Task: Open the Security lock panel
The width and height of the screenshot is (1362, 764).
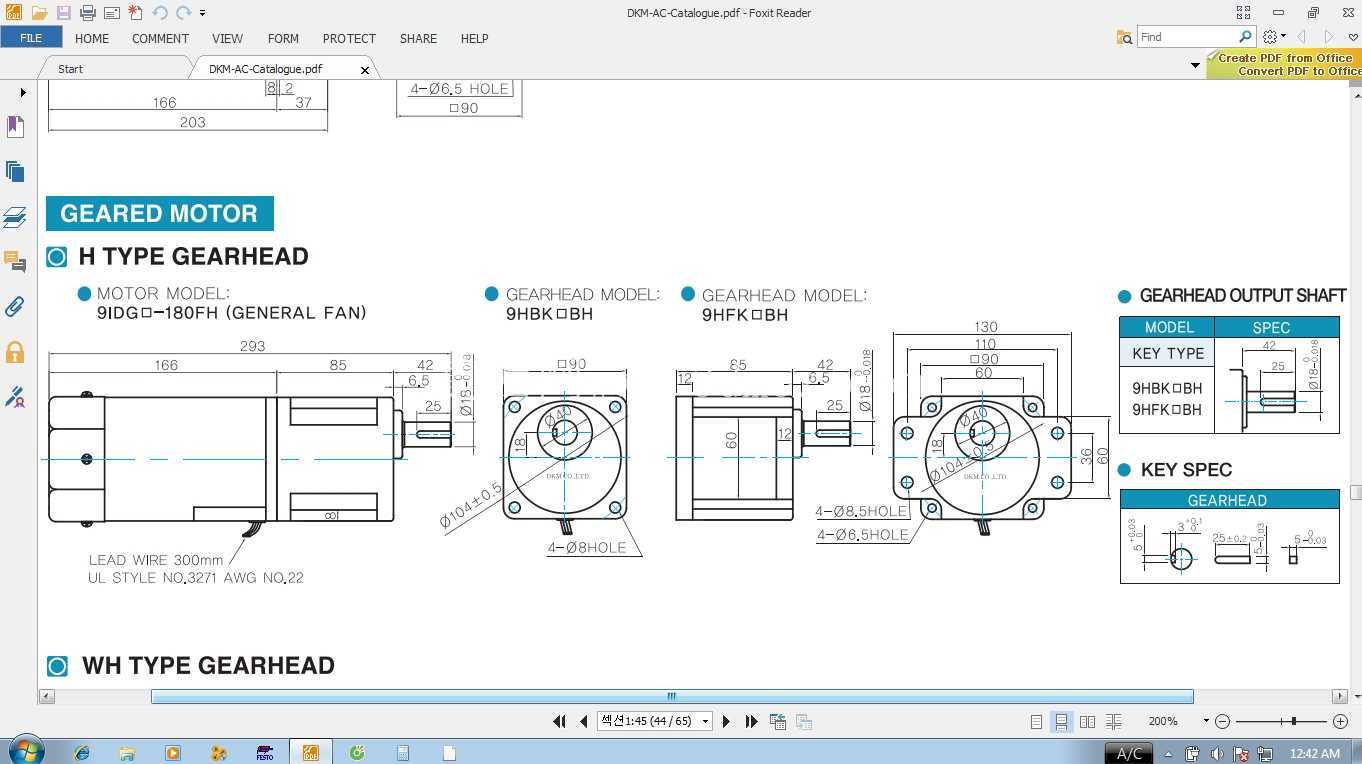Action: [x=15, y=352]
